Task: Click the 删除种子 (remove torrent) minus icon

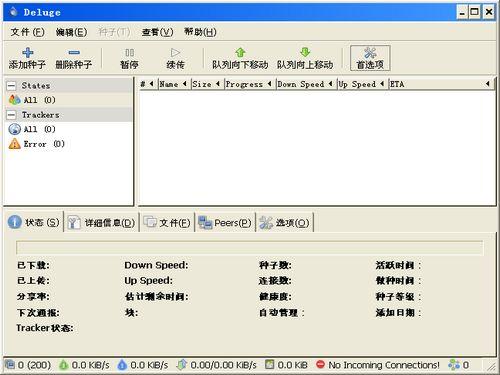Action: click(x=74, y=53)
